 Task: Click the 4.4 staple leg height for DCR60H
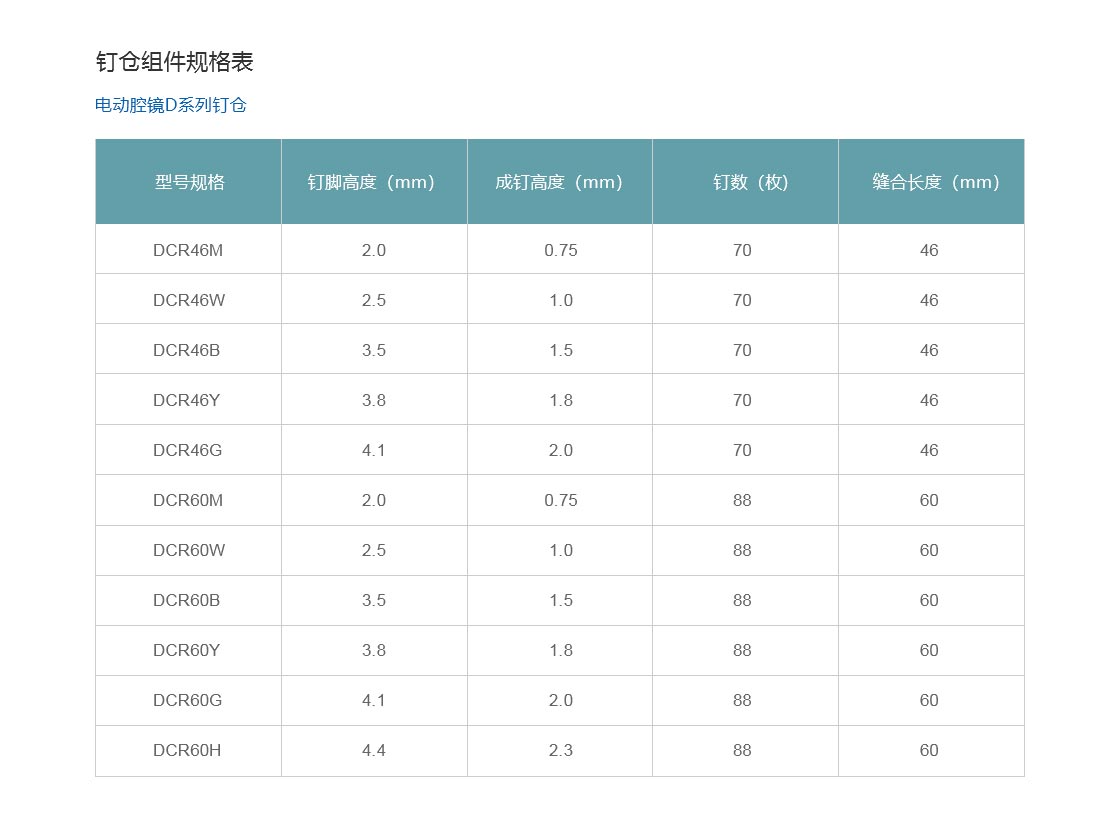374,750
